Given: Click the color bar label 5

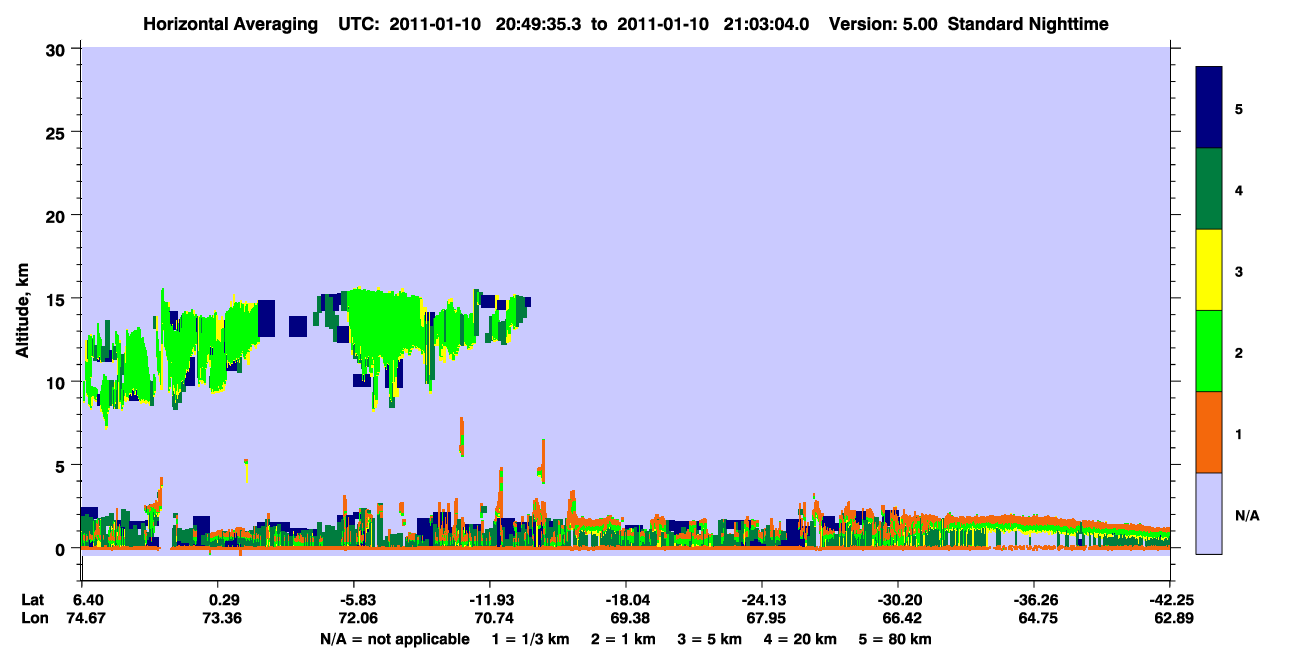Looking at the screenshot, I should pyautogui.click(x=1239, y=108).
